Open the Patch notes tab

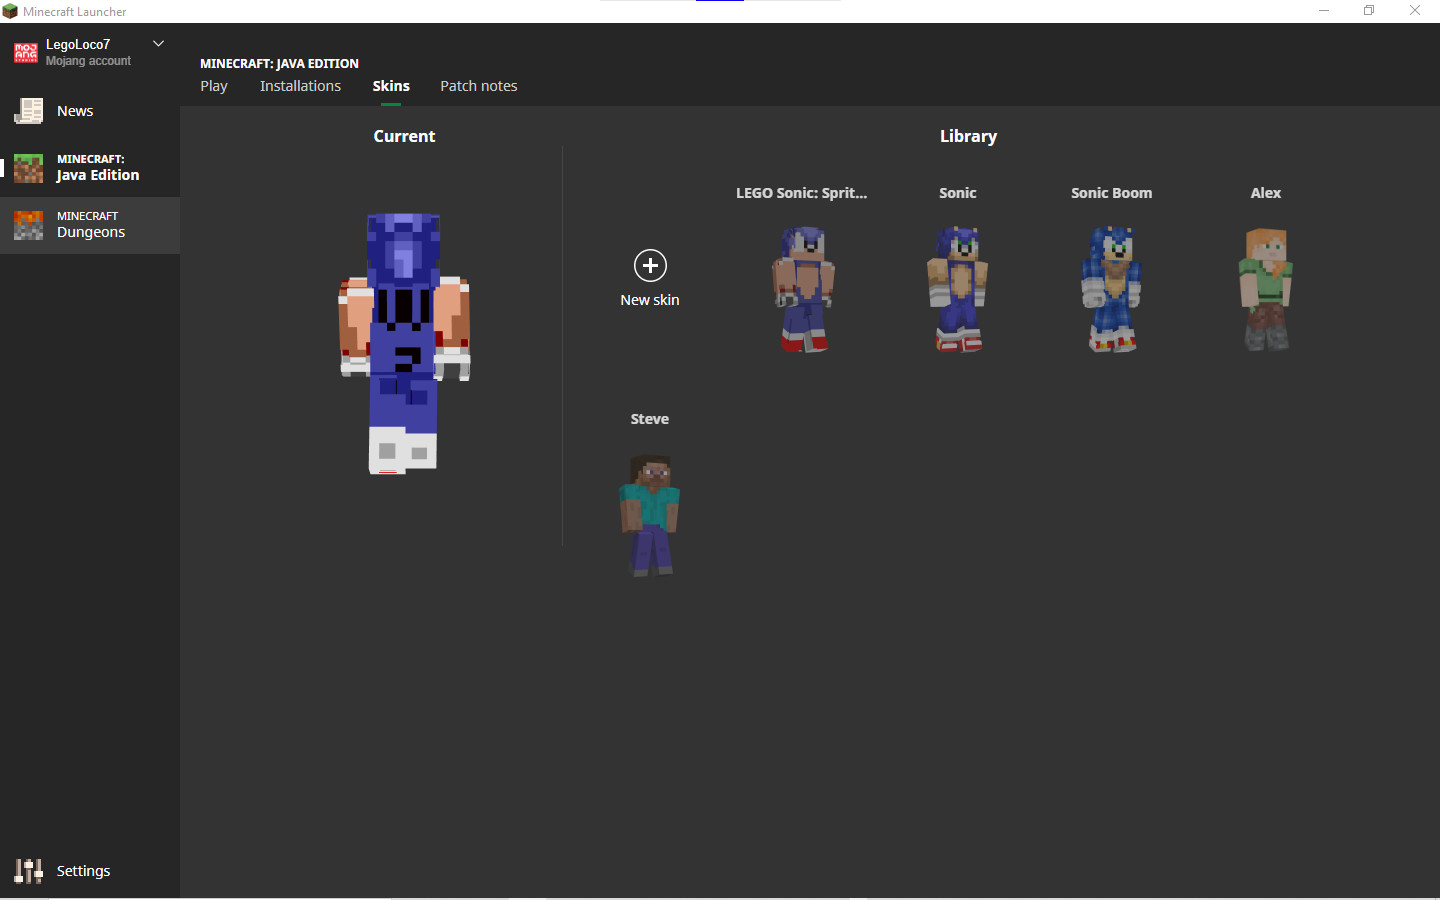point(478,86)
